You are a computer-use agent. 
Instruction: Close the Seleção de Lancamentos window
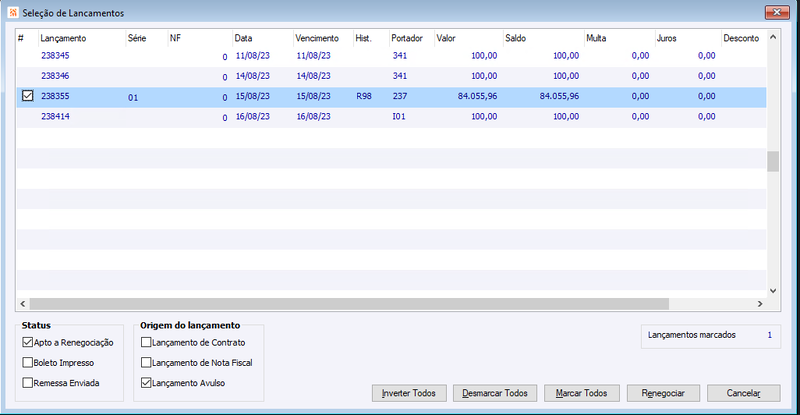point(777,12)
